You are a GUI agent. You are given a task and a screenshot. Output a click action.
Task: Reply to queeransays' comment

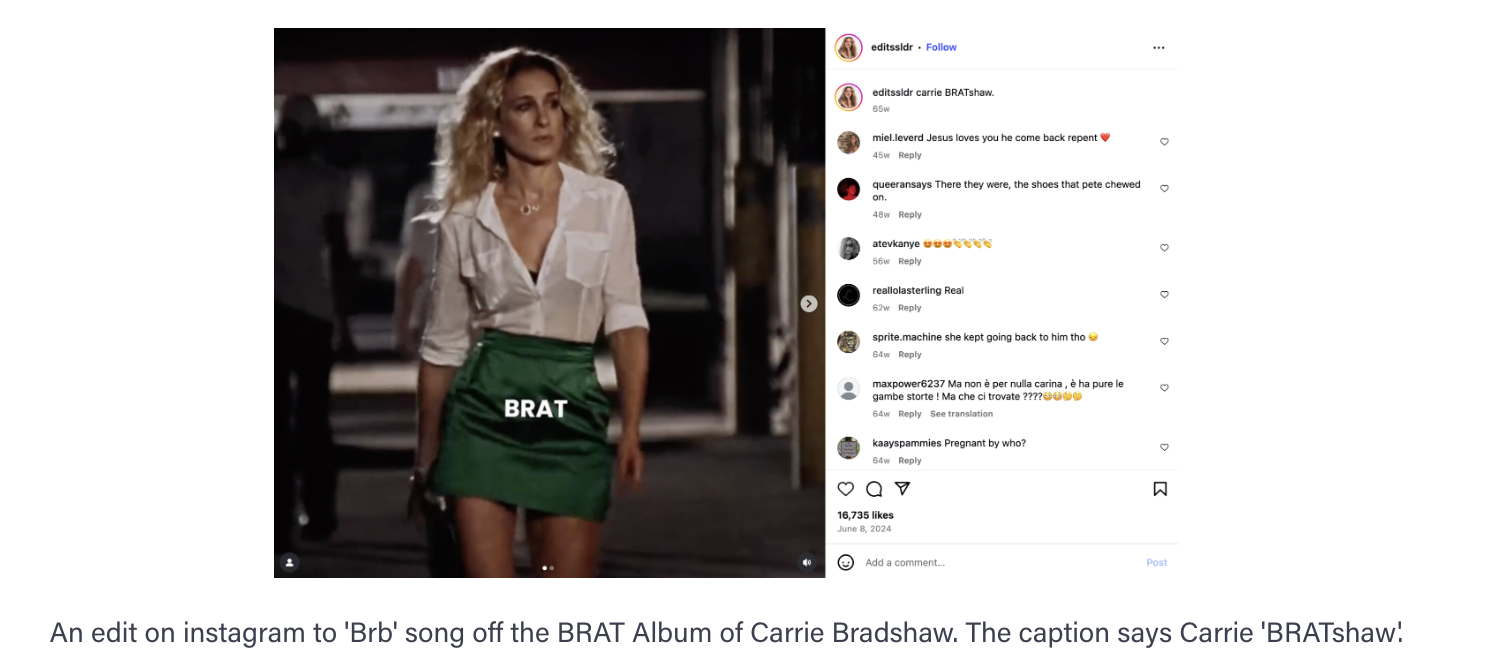pos(910,215)
